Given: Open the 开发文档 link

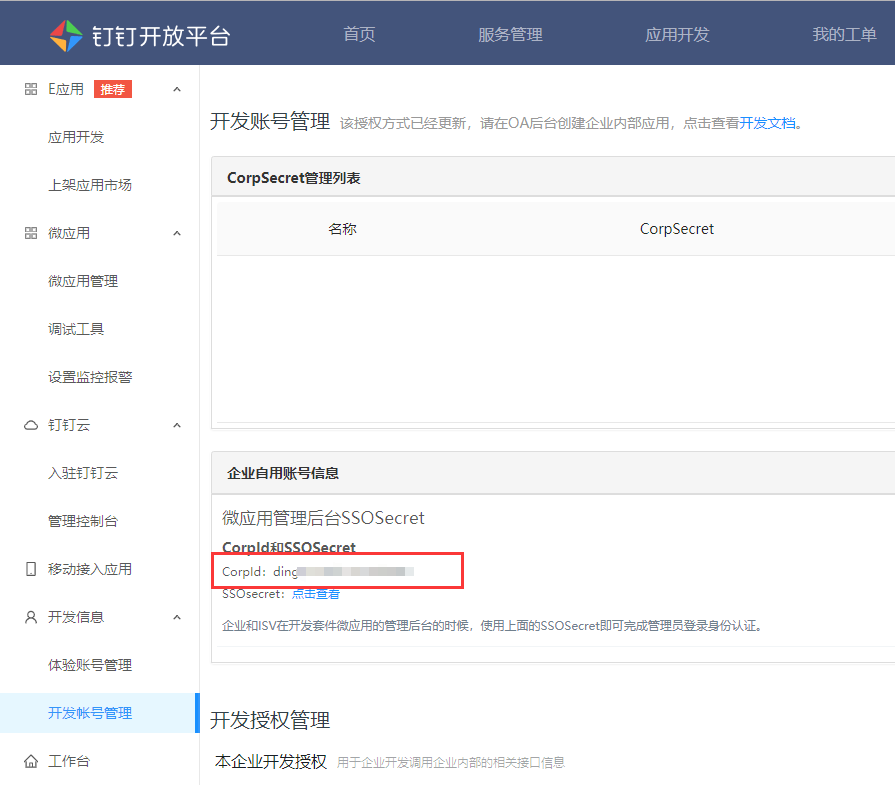Looking at the screenshot, I should pos(767,123).
